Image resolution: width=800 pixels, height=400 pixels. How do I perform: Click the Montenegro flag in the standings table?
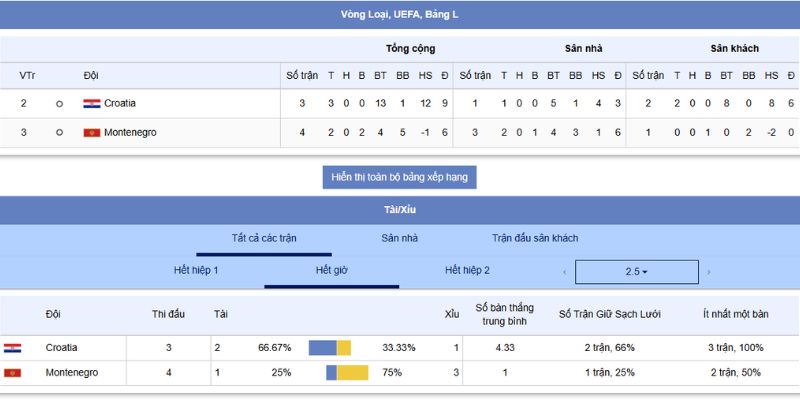91,132
